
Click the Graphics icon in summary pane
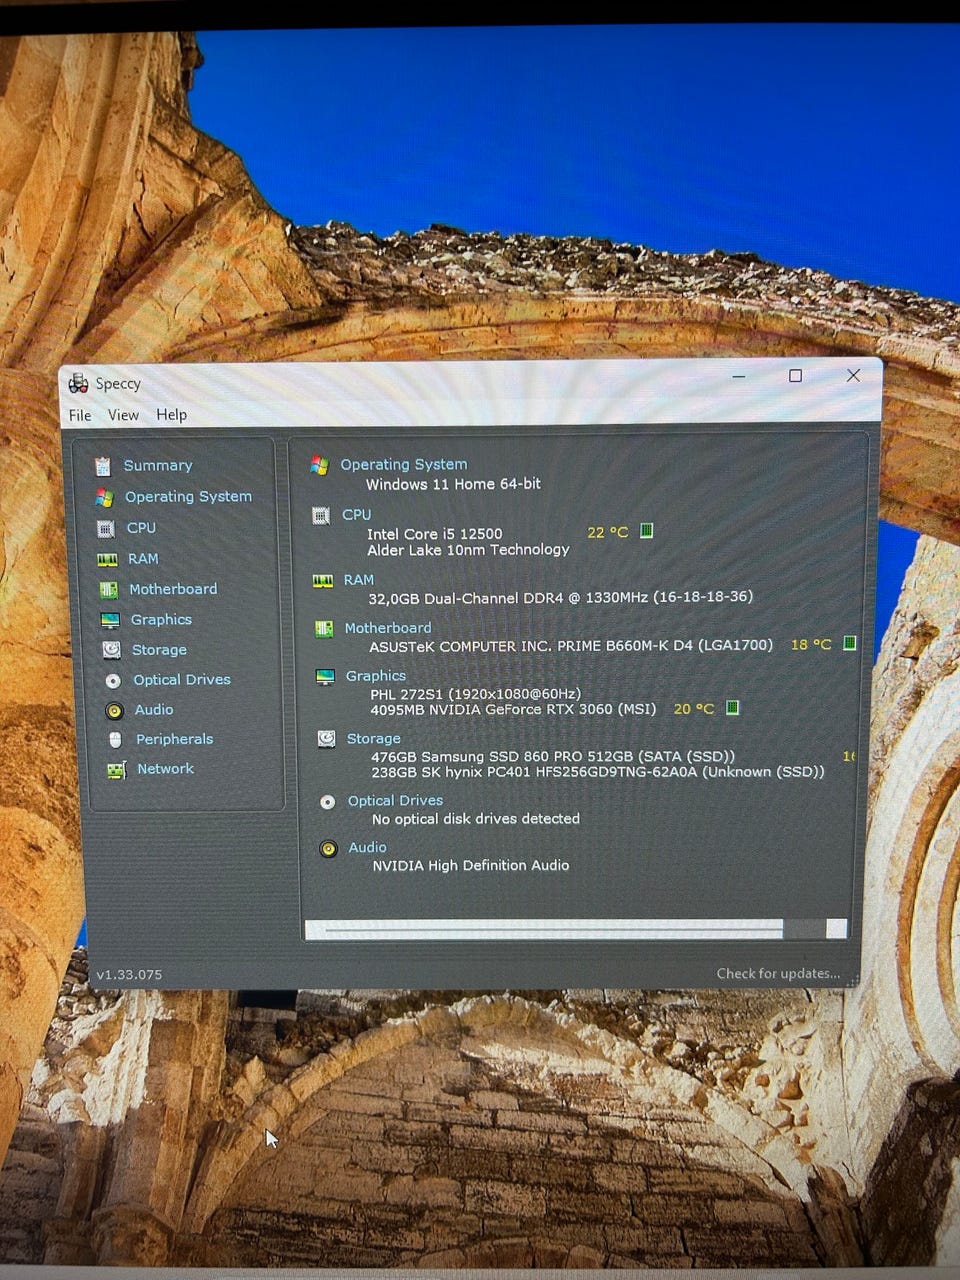(325, 677)
